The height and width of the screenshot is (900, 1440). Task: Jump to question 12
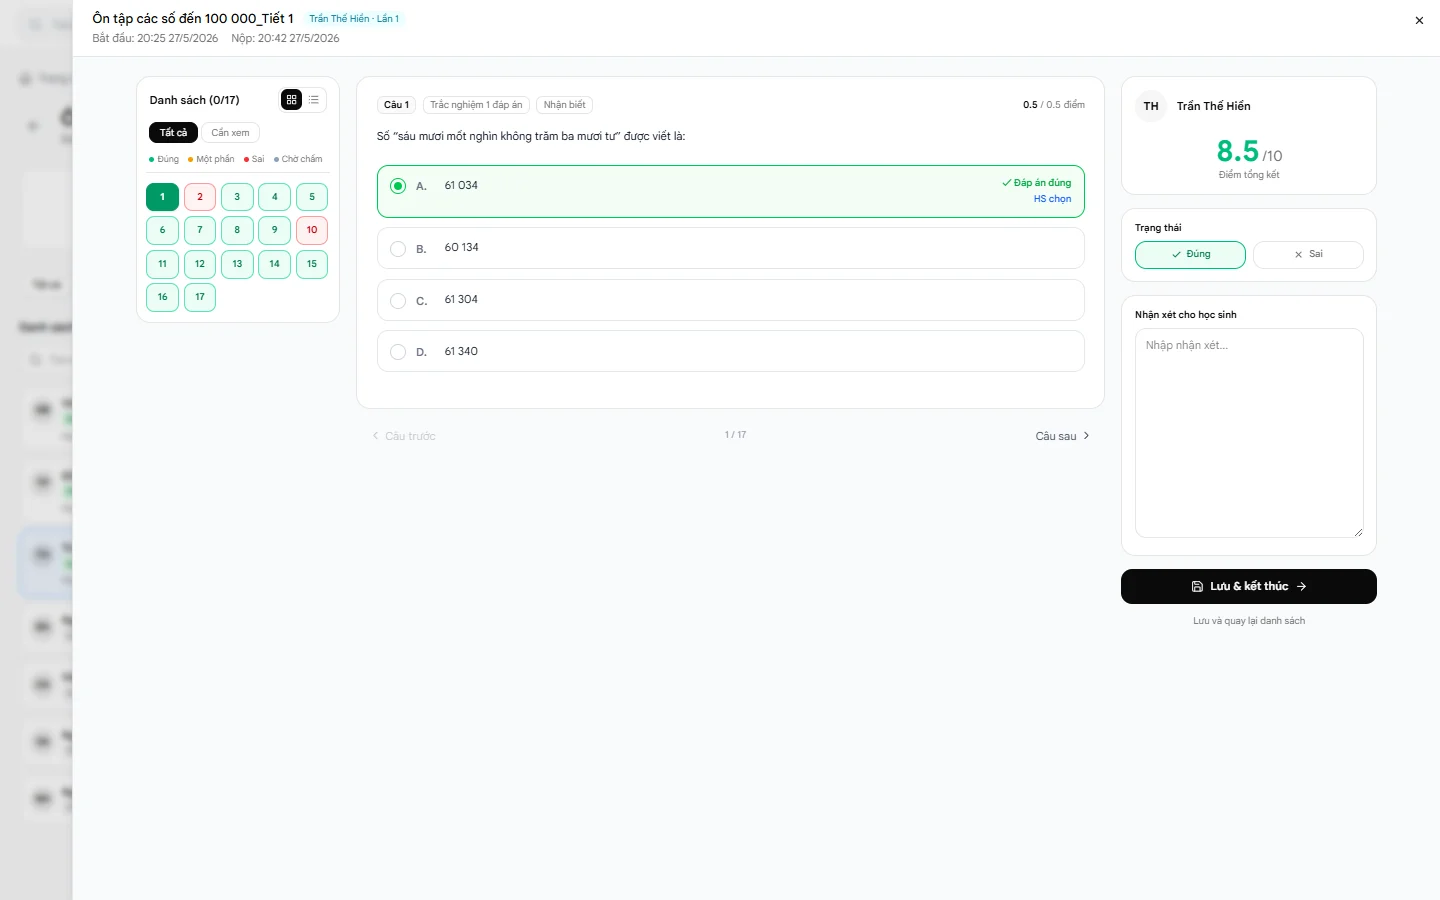point(200,264)
